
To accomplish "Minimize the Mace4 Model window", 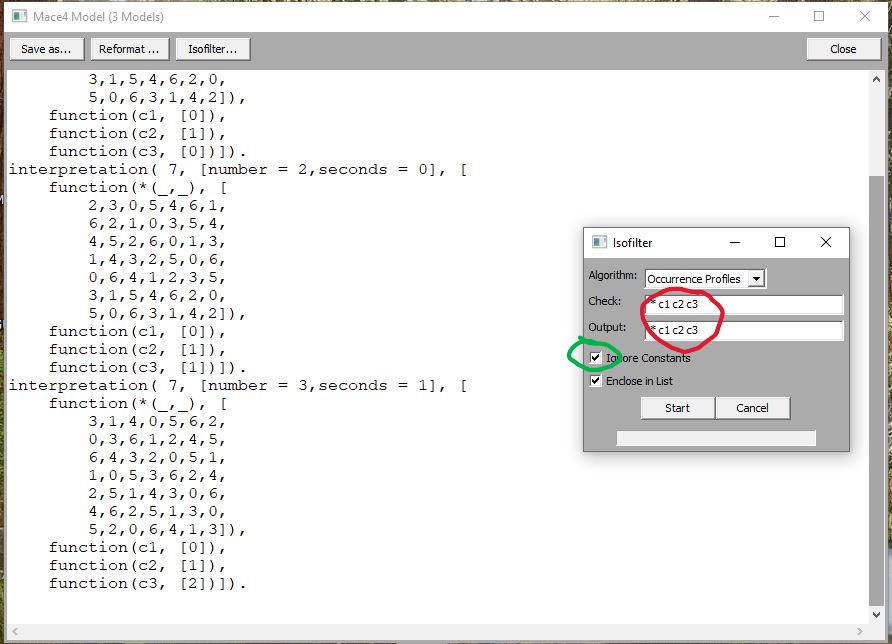I will click(x=774, y=16).
